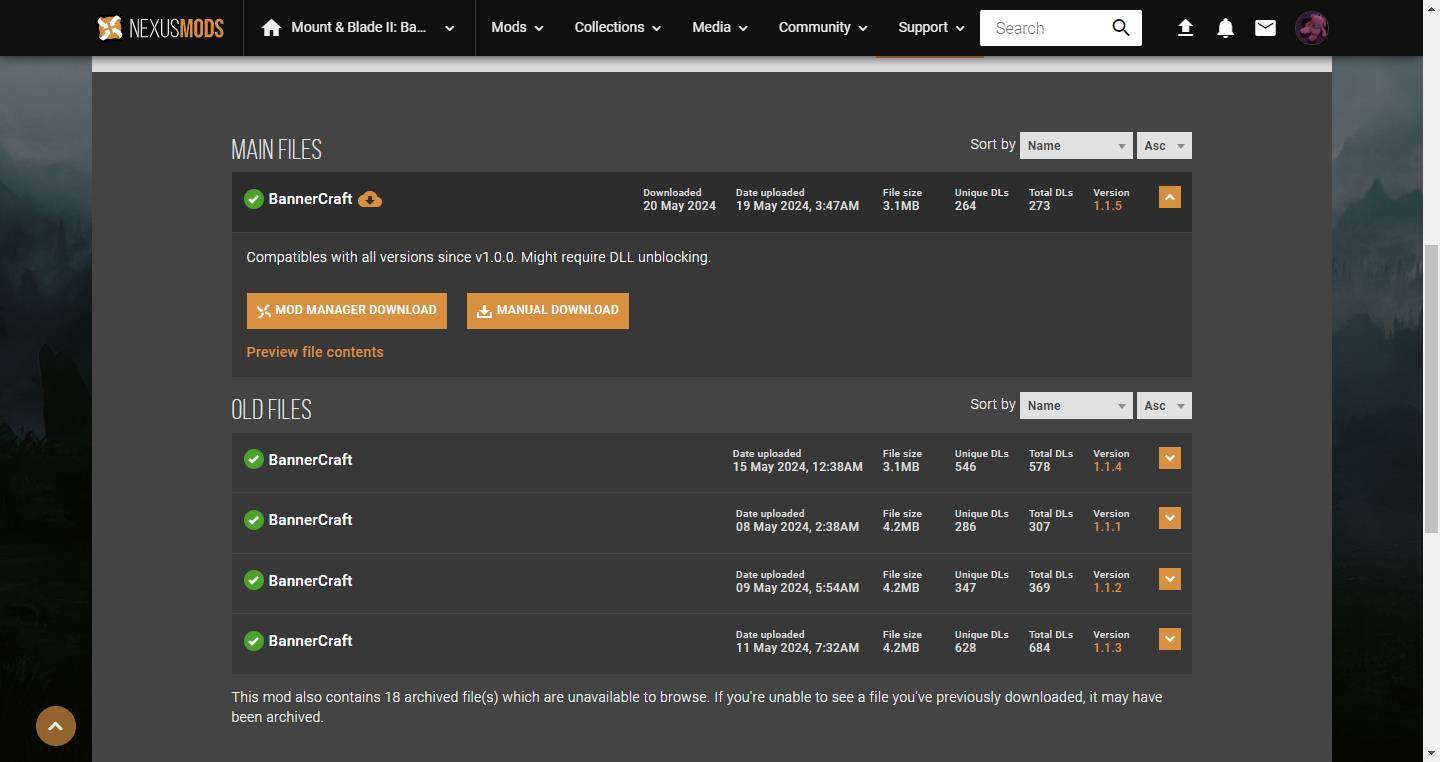Open the notifications bell

pyautogui.click(x=1225, y=28)
